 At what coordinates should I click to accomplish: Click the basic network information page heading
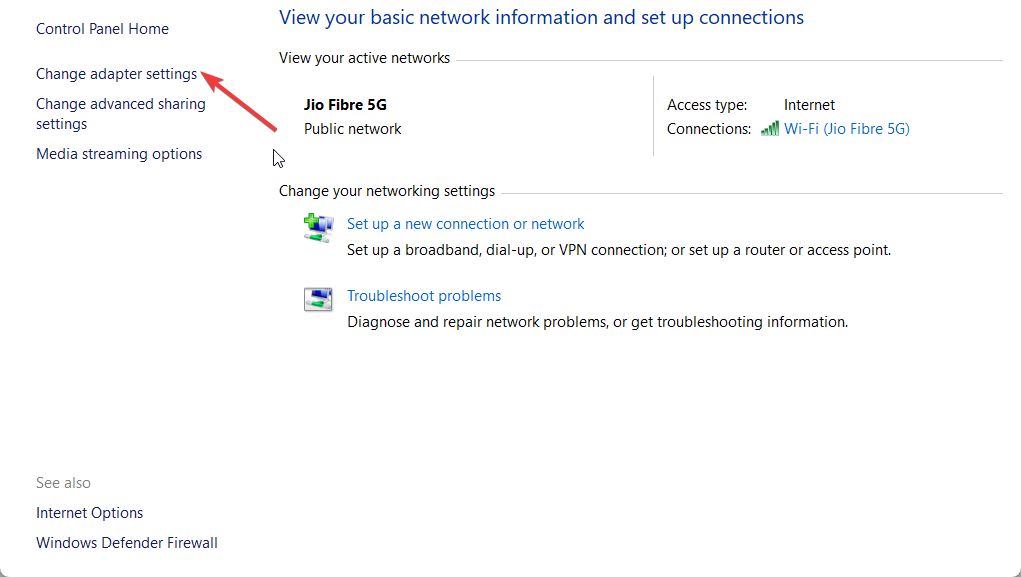pos(541,17)
